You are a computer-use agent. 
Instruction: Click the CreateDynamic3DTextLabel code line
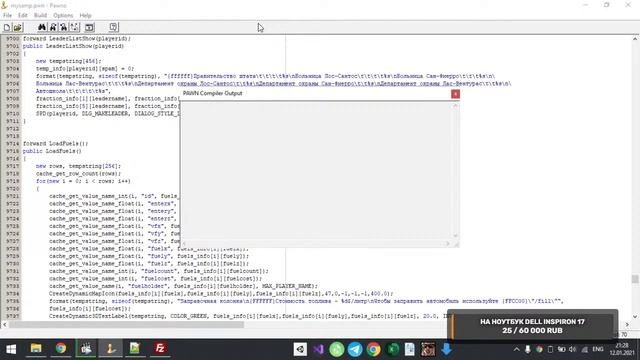point(249,316)
